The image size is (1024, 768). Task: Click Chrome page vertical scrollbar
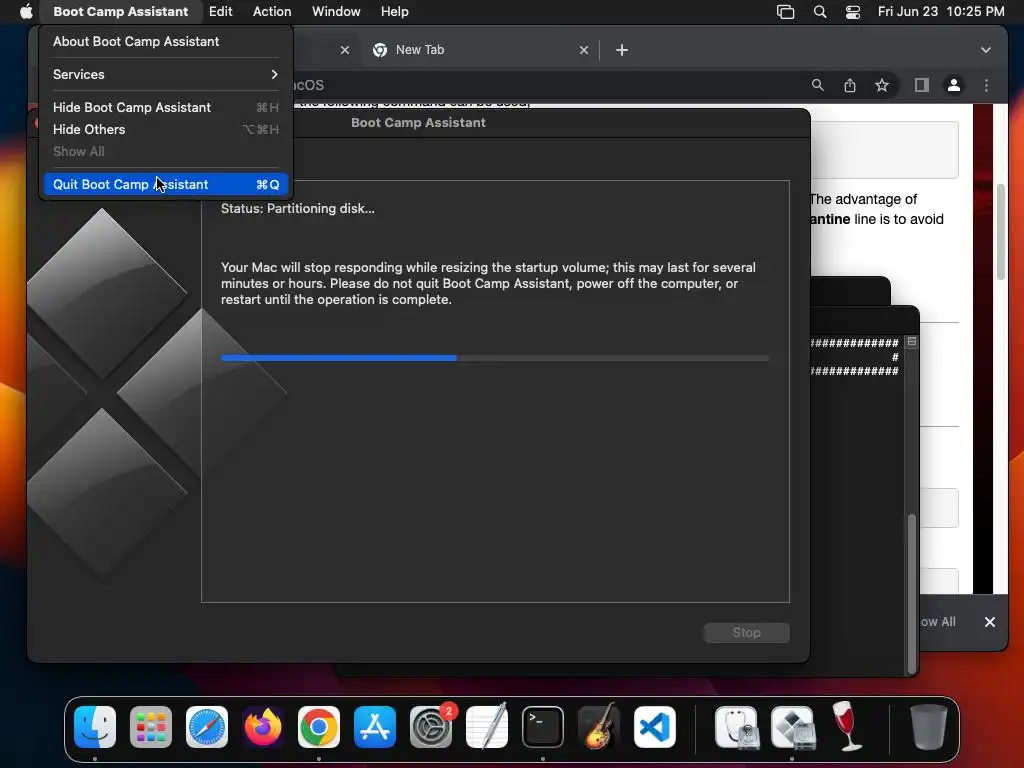coord(1000,232)
